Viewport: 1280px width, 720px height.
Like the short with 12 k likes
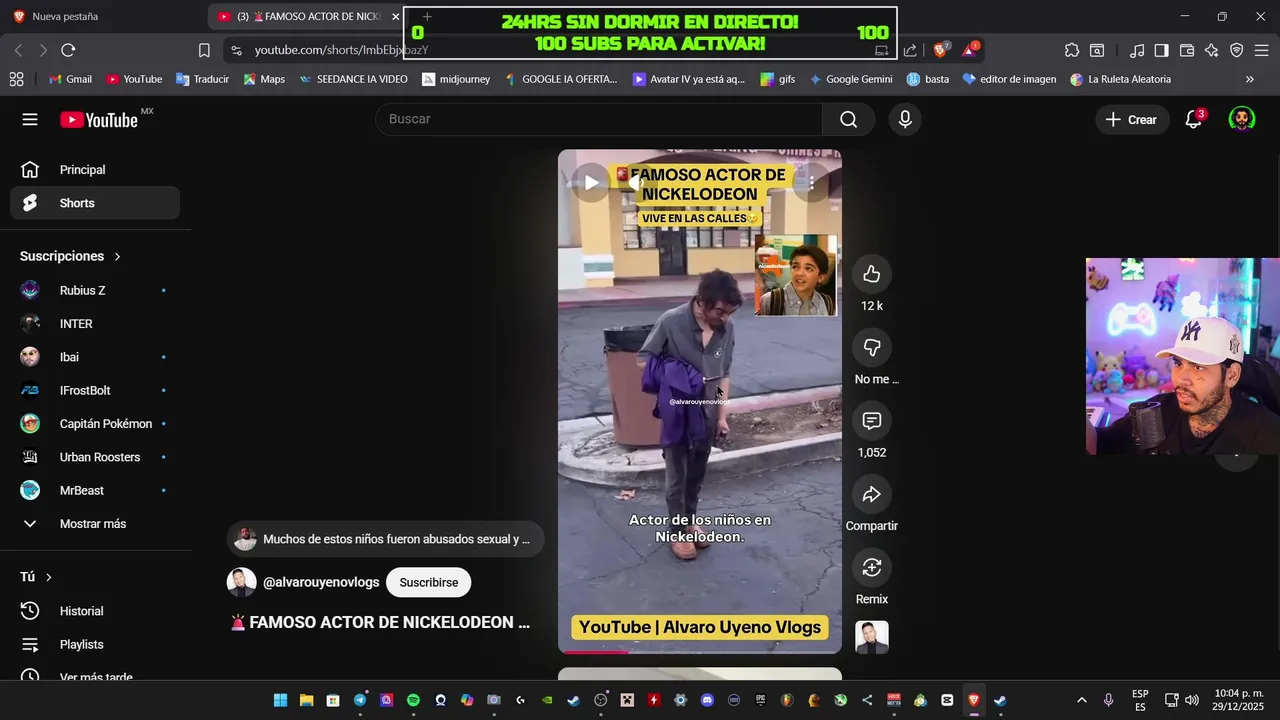click(872, 274)
